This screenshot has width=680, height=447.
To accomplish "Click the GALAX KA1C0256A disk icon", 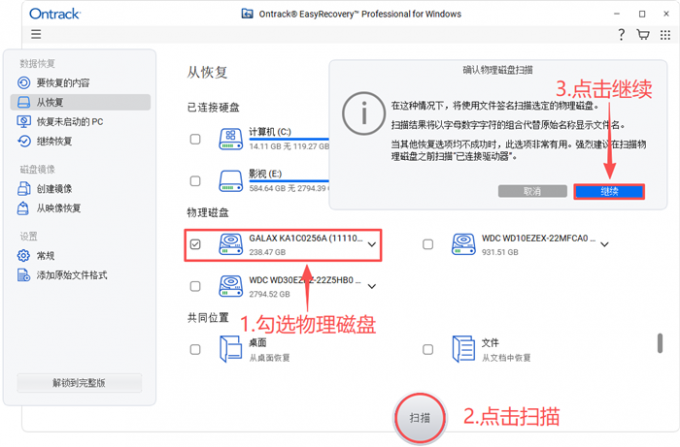I will click(x=231, y=244).
